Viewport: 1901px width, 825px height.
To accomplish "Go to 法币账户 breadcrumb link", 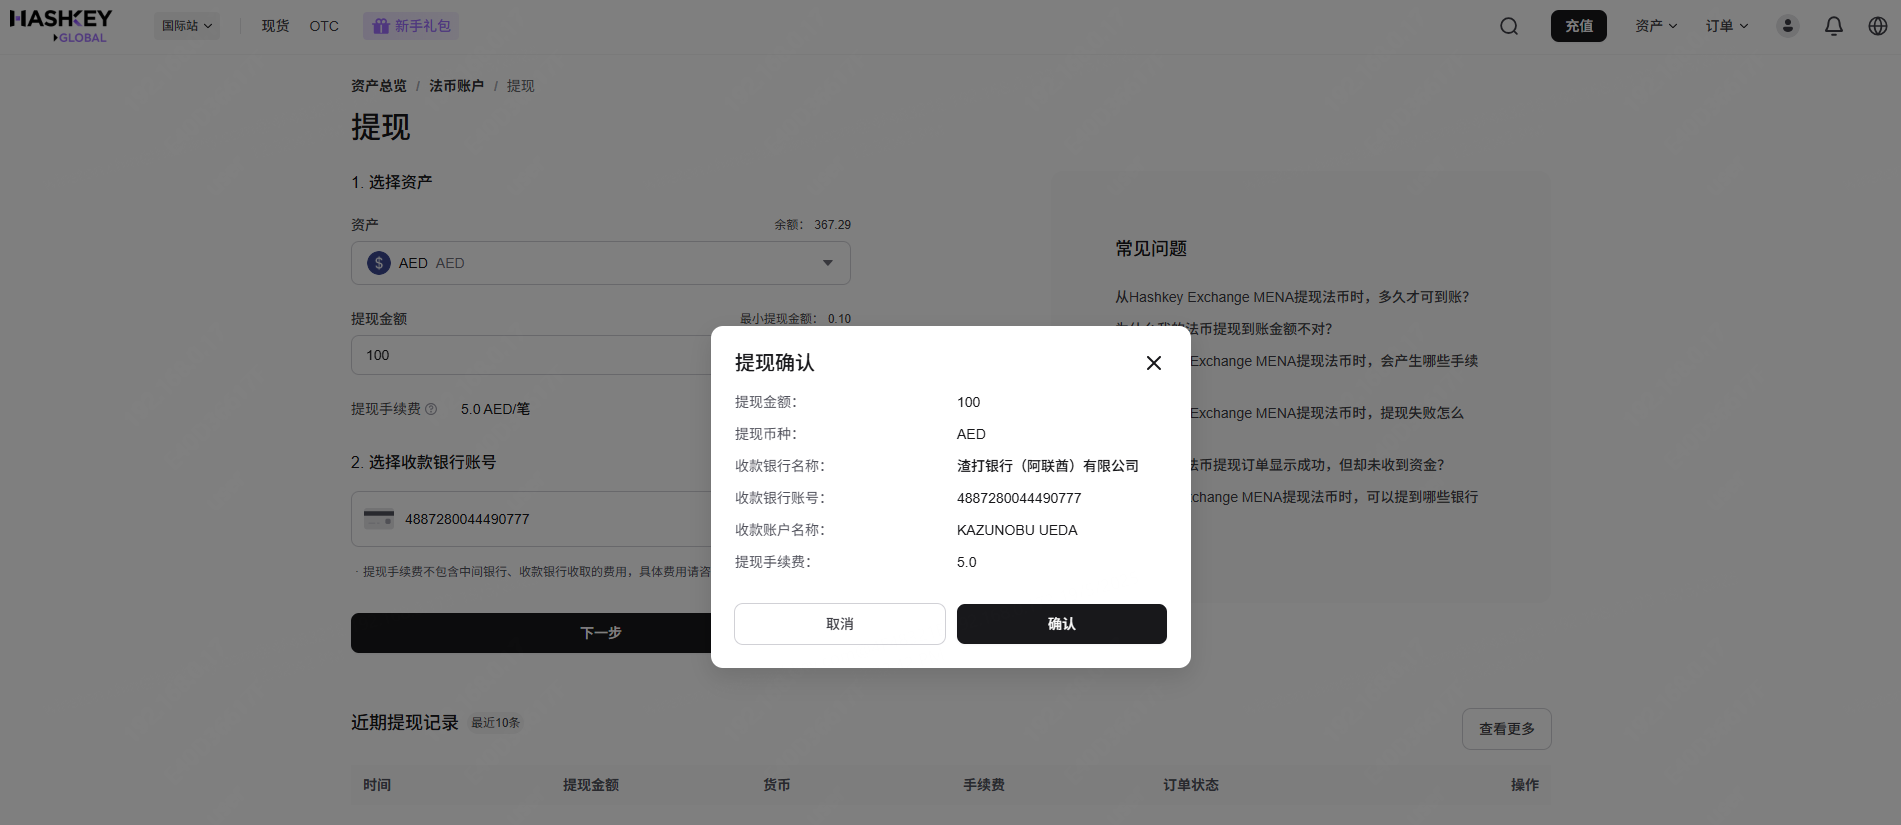I will [457, 86].
